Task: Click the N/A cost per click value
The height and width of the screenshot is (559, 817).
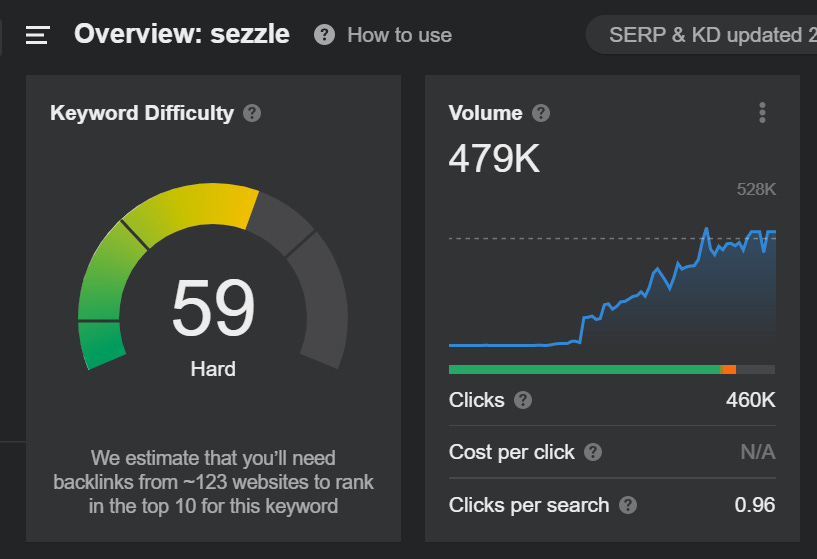Action: click(758, 452)
